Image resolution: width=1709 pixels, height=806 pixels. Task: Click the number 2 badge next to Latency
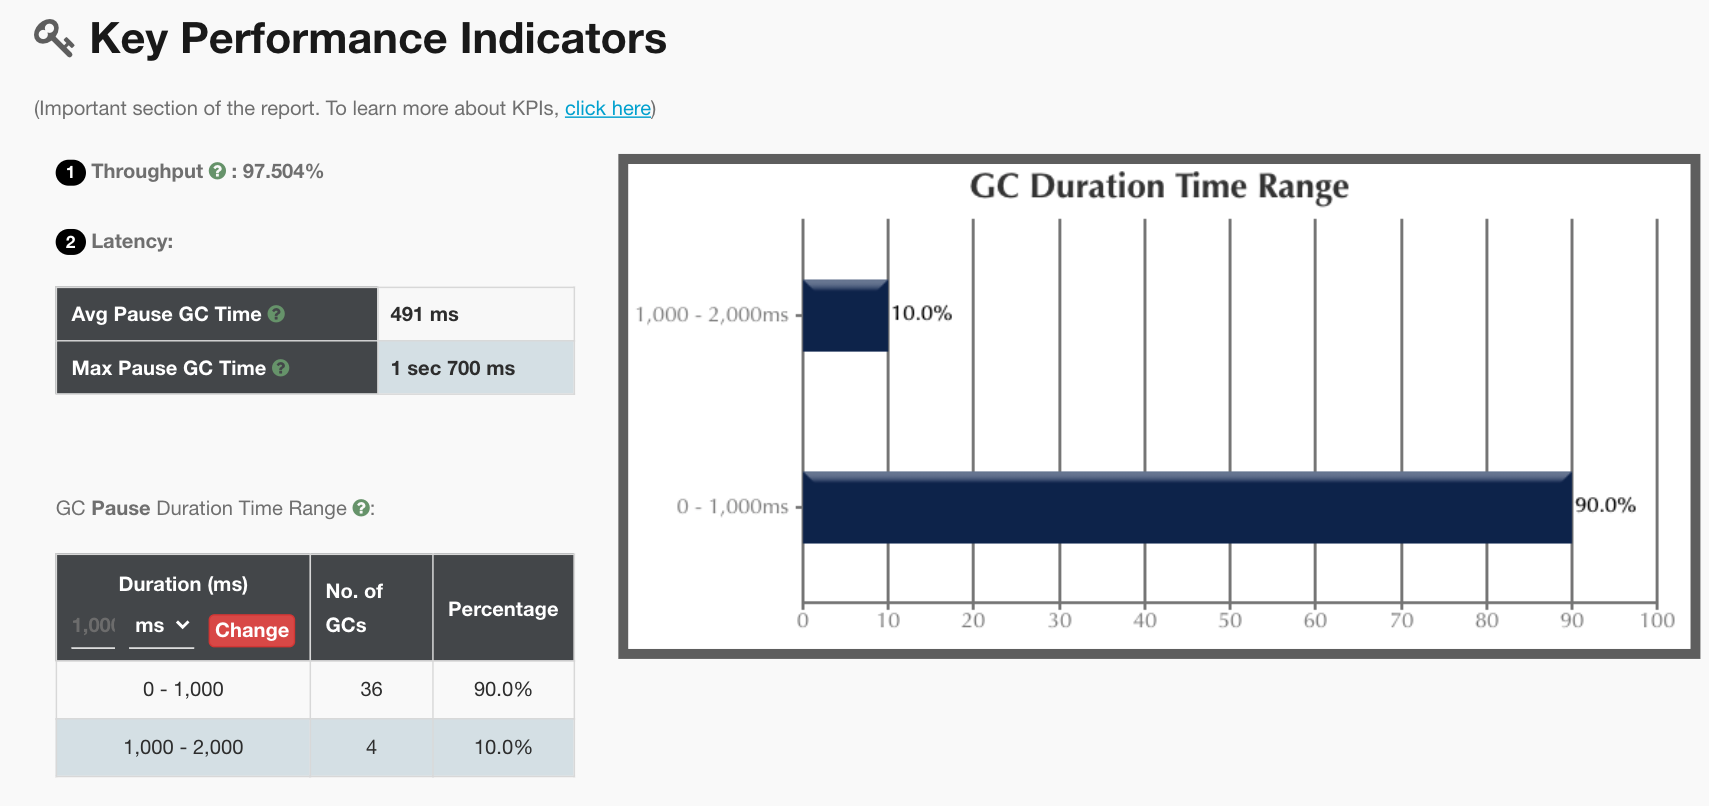pos(70,242)
